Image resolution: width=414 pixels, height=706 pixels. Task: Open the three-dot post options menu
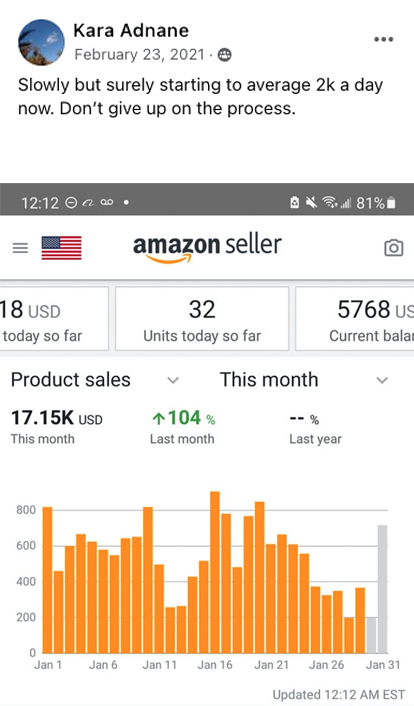tap(383, 39)
